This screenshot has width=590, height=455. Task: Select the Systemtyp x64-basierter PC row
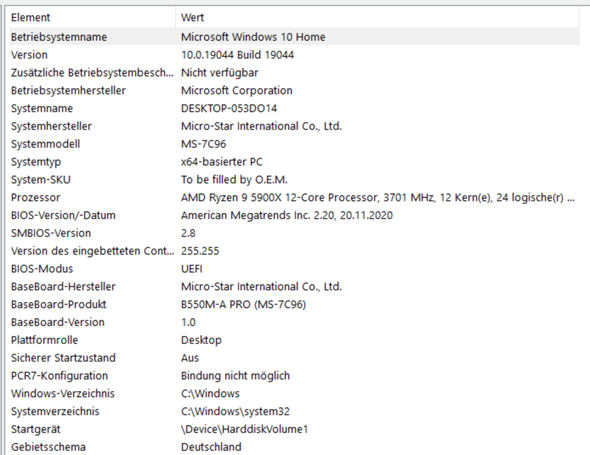pyautogui.click(x=294, y=162)
